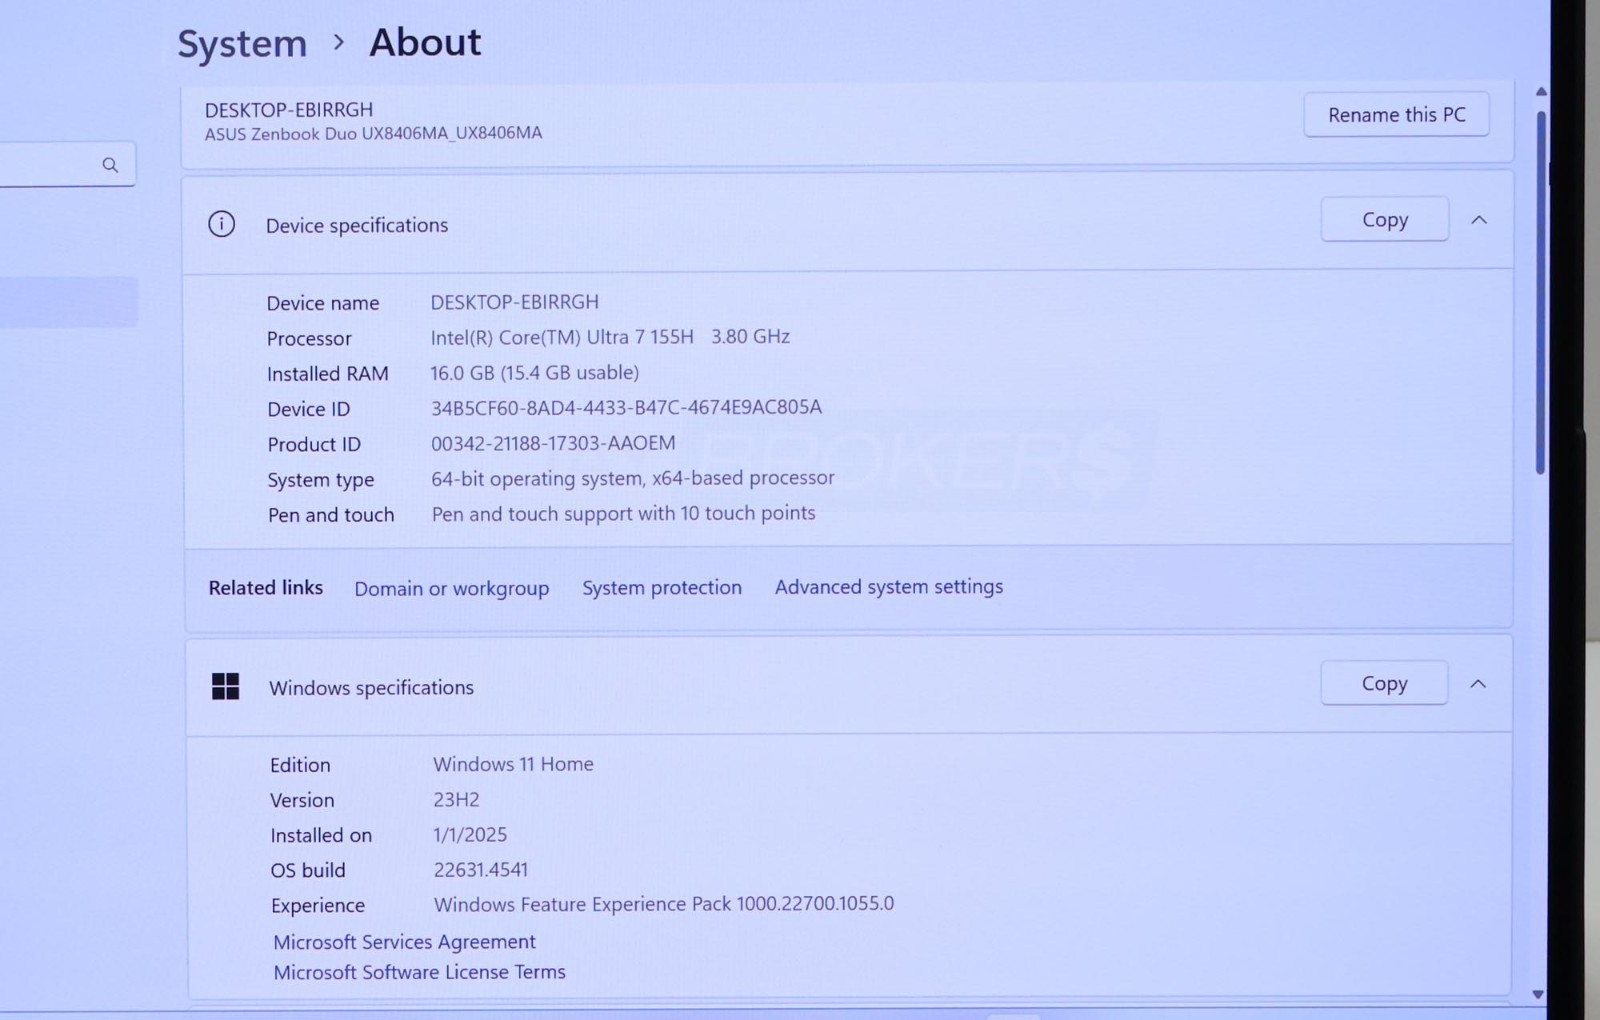
Task: Go back to System in the breadcrumb
Action: (x=242, y=44)
